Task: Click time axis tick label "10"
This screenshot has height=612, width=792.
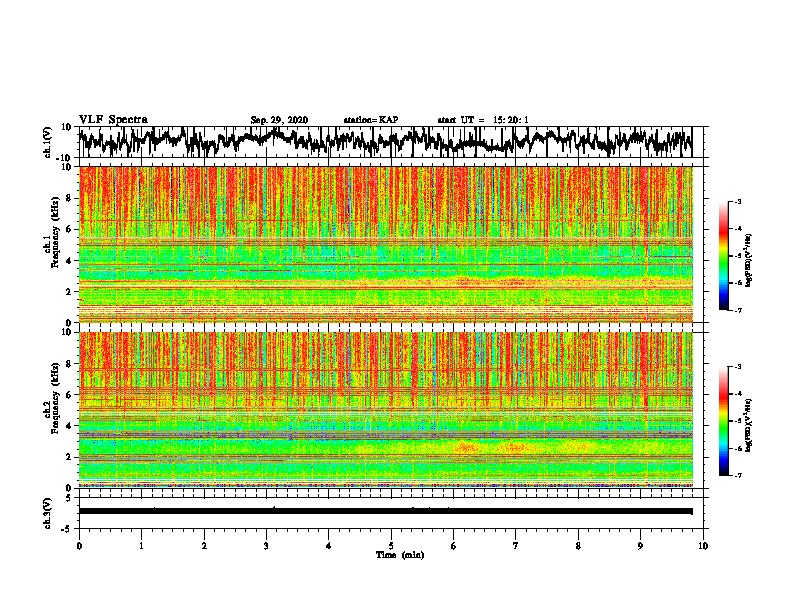Action: 703,546
